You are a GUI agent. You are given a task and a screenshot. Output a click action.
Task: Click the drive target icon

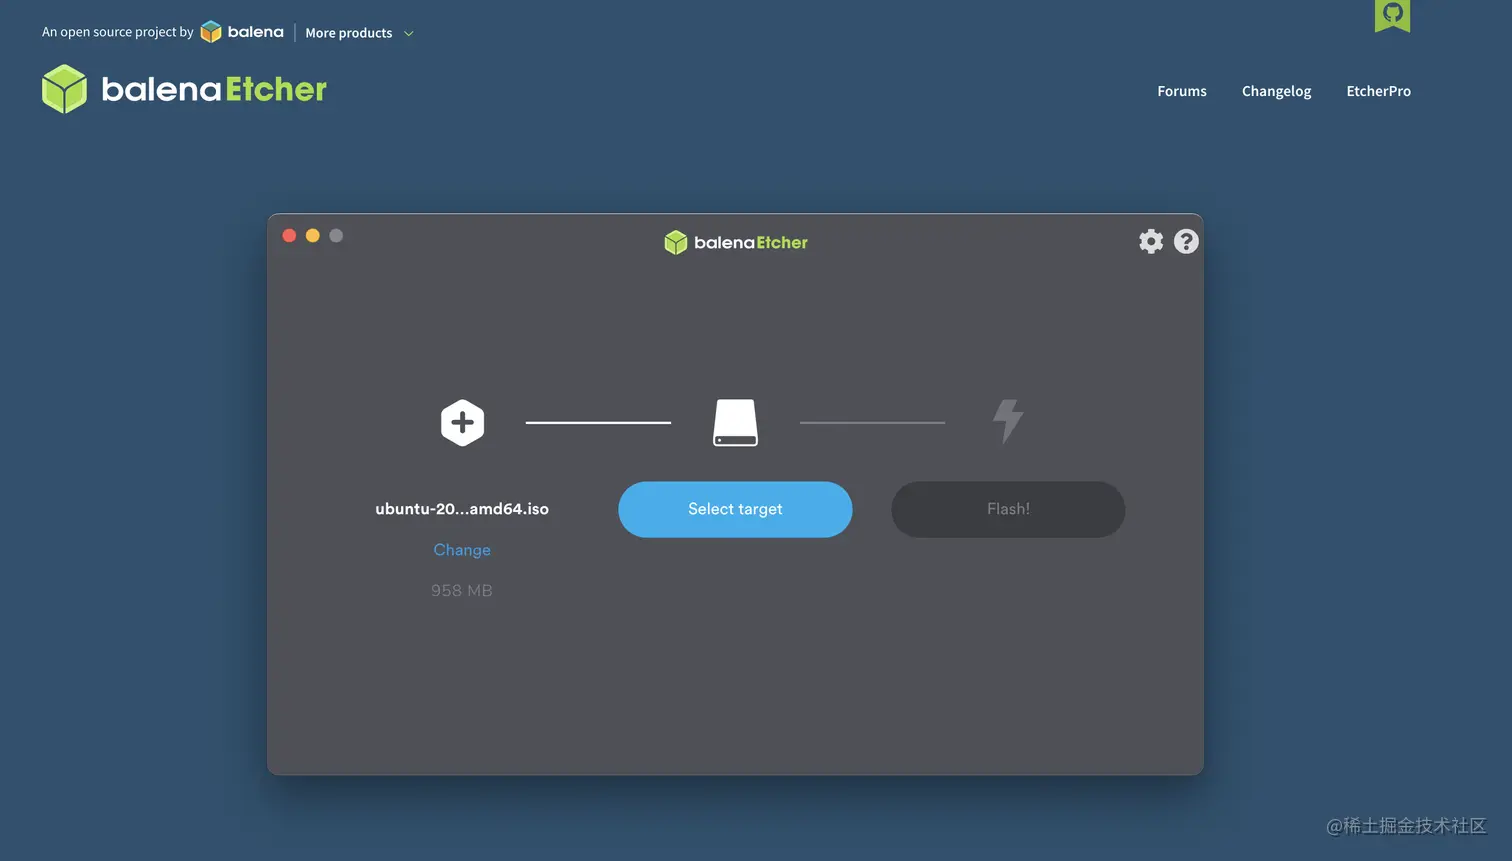pyautogui.click(x=735, y=422)
